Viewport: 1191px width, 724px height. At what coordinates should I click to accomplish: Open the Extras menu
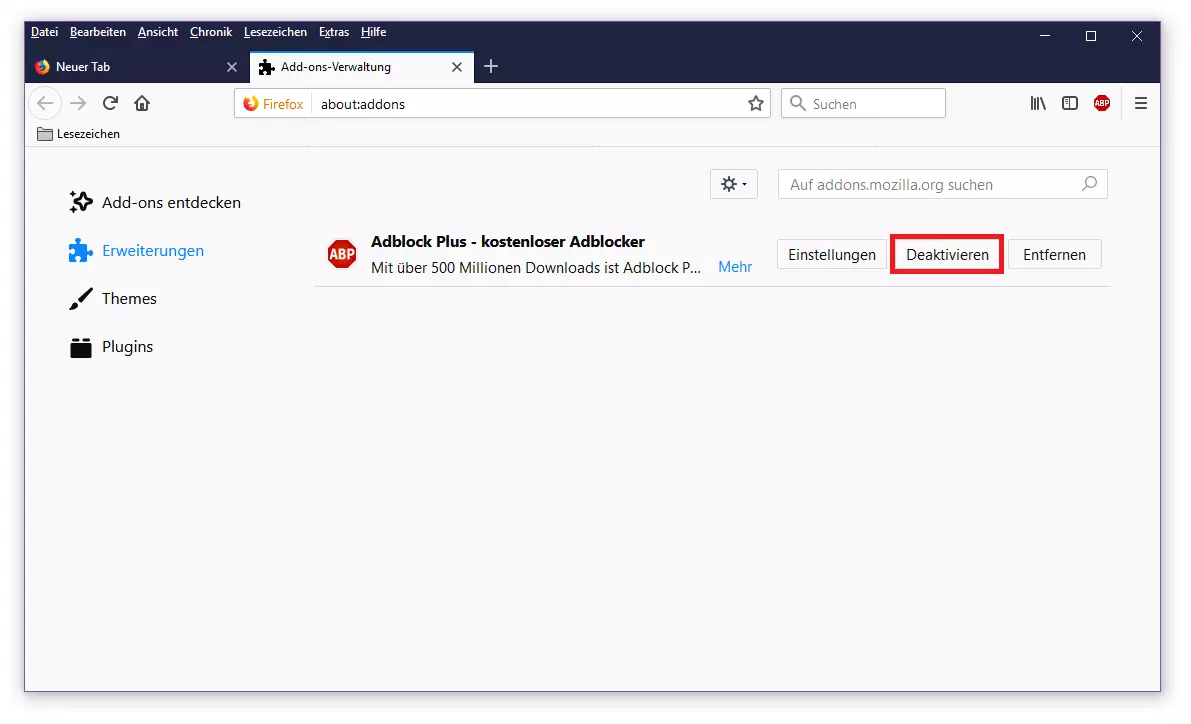333,32
